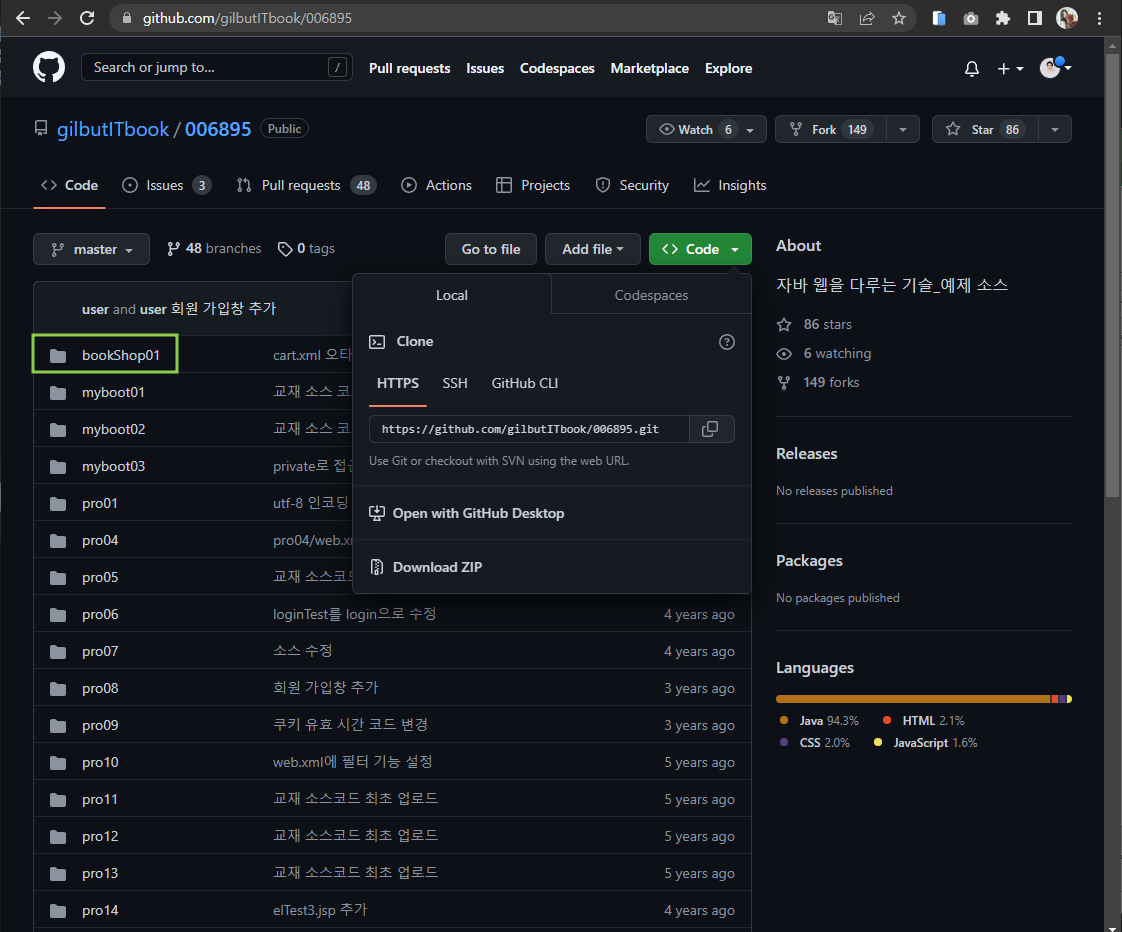Click the Go to file button
Screen dimensions: 1122x932
click(x=491, y=249)
